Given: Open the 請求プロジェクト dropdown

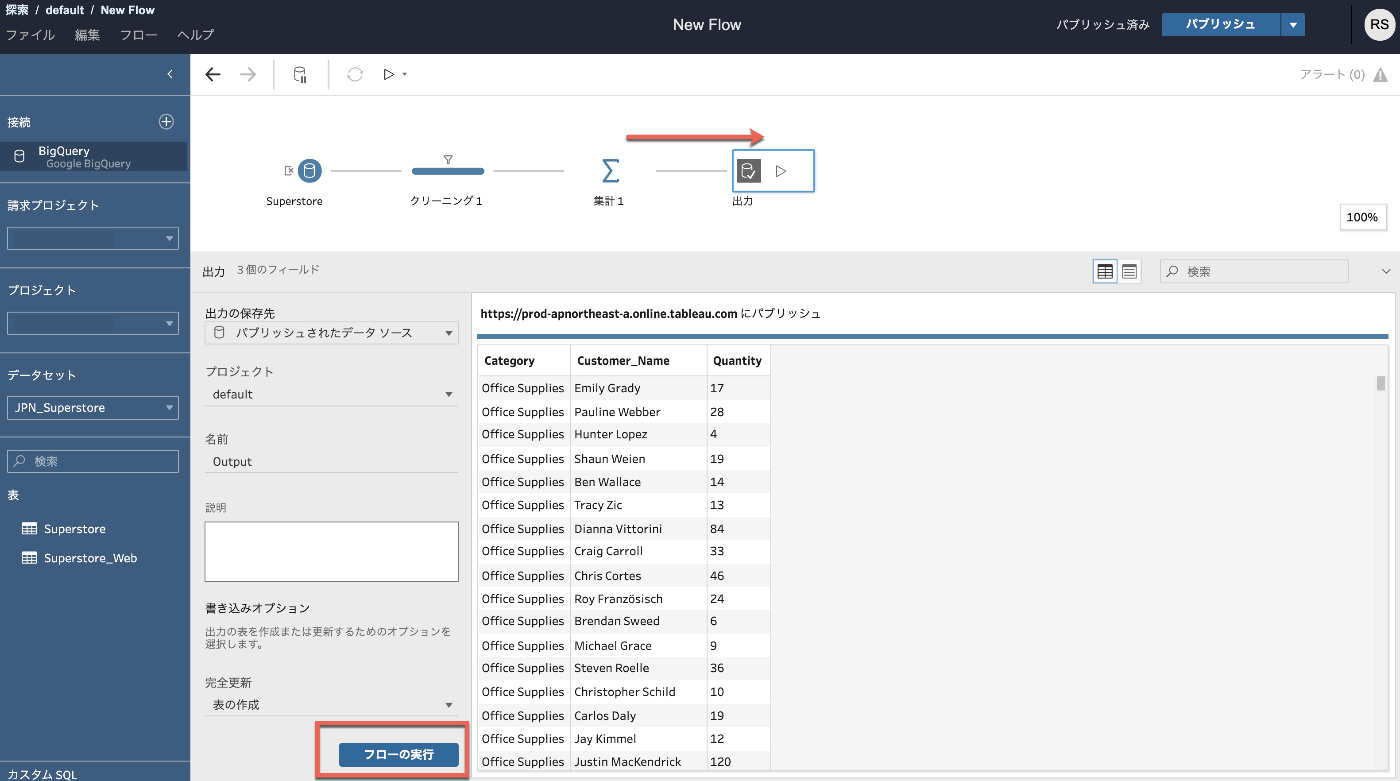Looking at the screenshot, I should [93, 239].
